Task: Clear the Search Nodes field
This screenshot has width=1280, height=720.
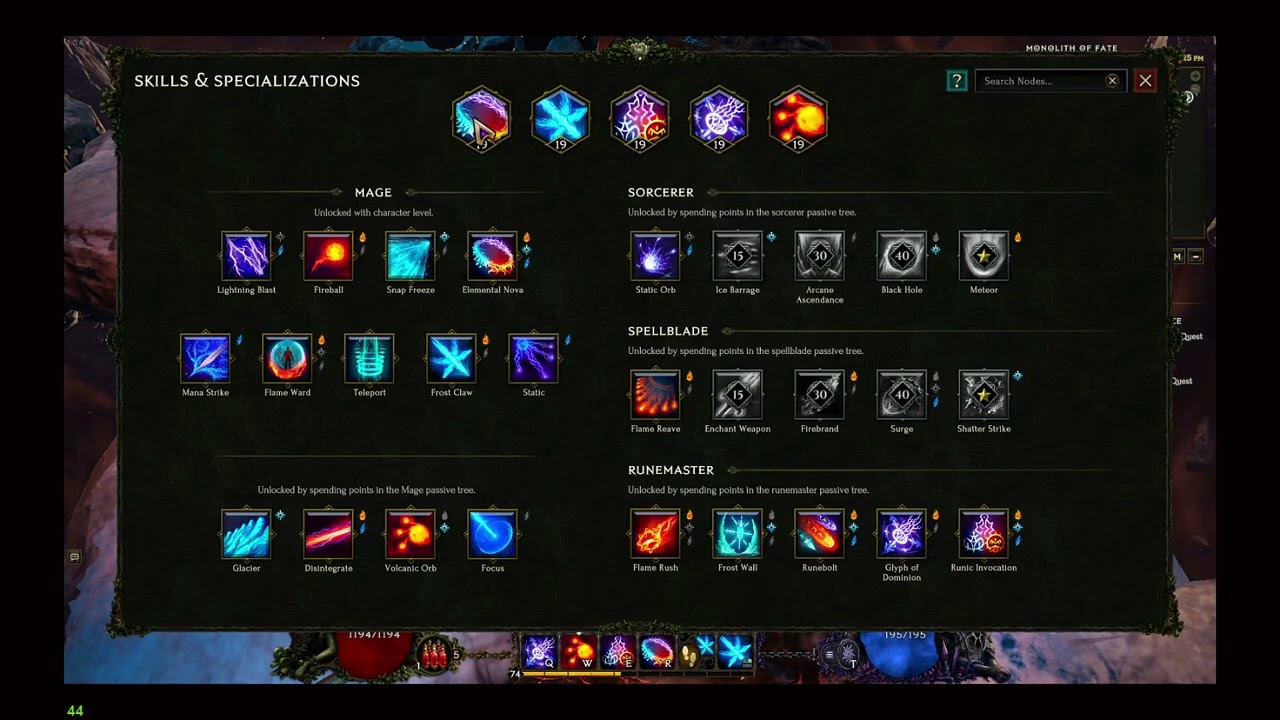Action: tap(1112, 81)
